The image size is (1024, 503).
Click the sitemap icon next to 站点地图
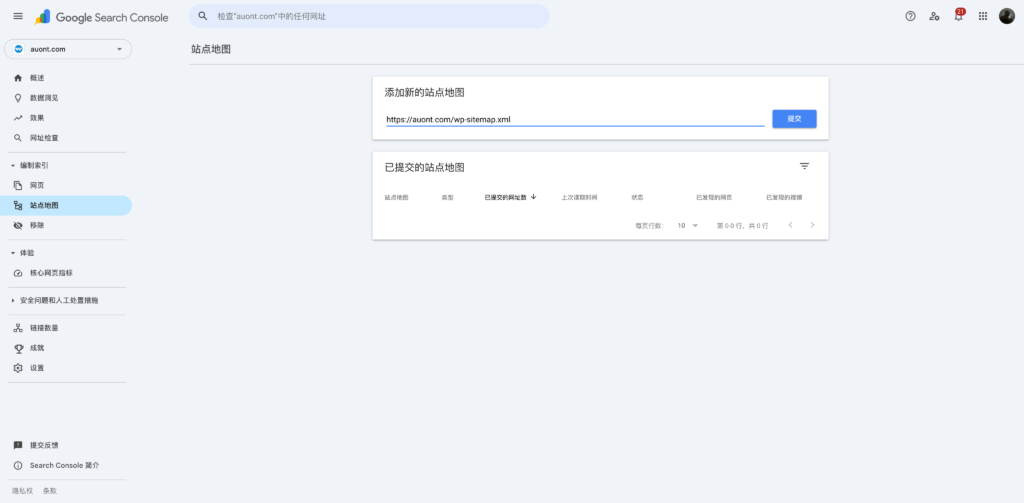(18, 206)
